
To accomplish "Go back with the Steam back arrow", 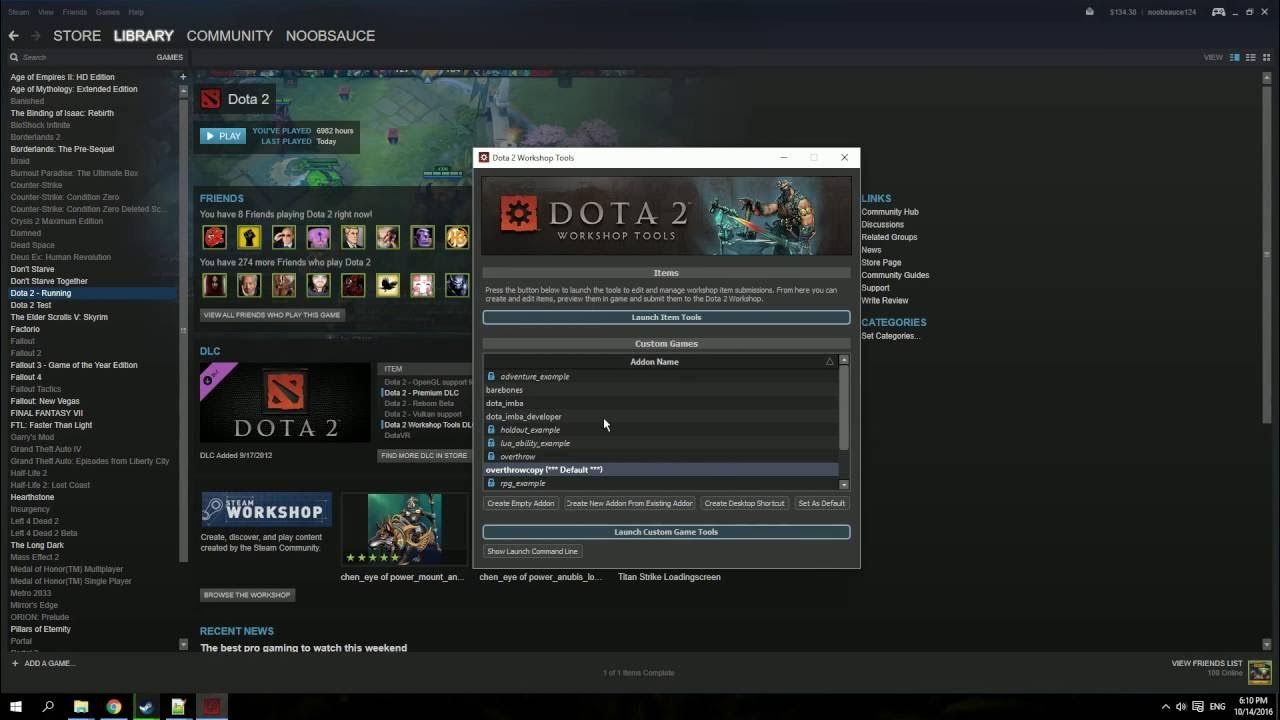I will [x=13, y=36].
